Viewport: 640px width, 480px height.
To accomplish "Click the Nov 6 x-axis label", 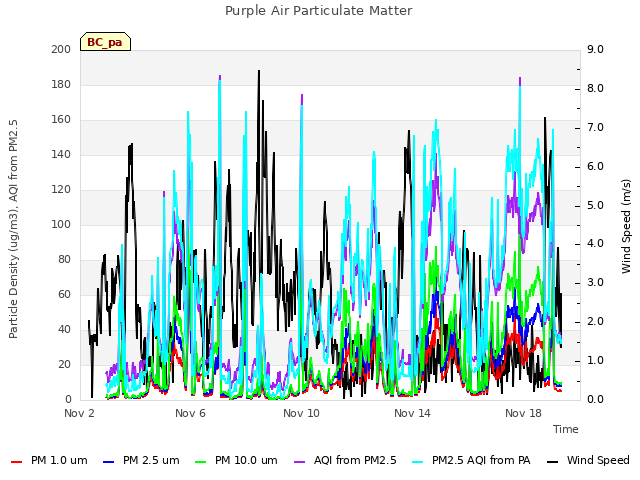I will click(x=190, y=413).
